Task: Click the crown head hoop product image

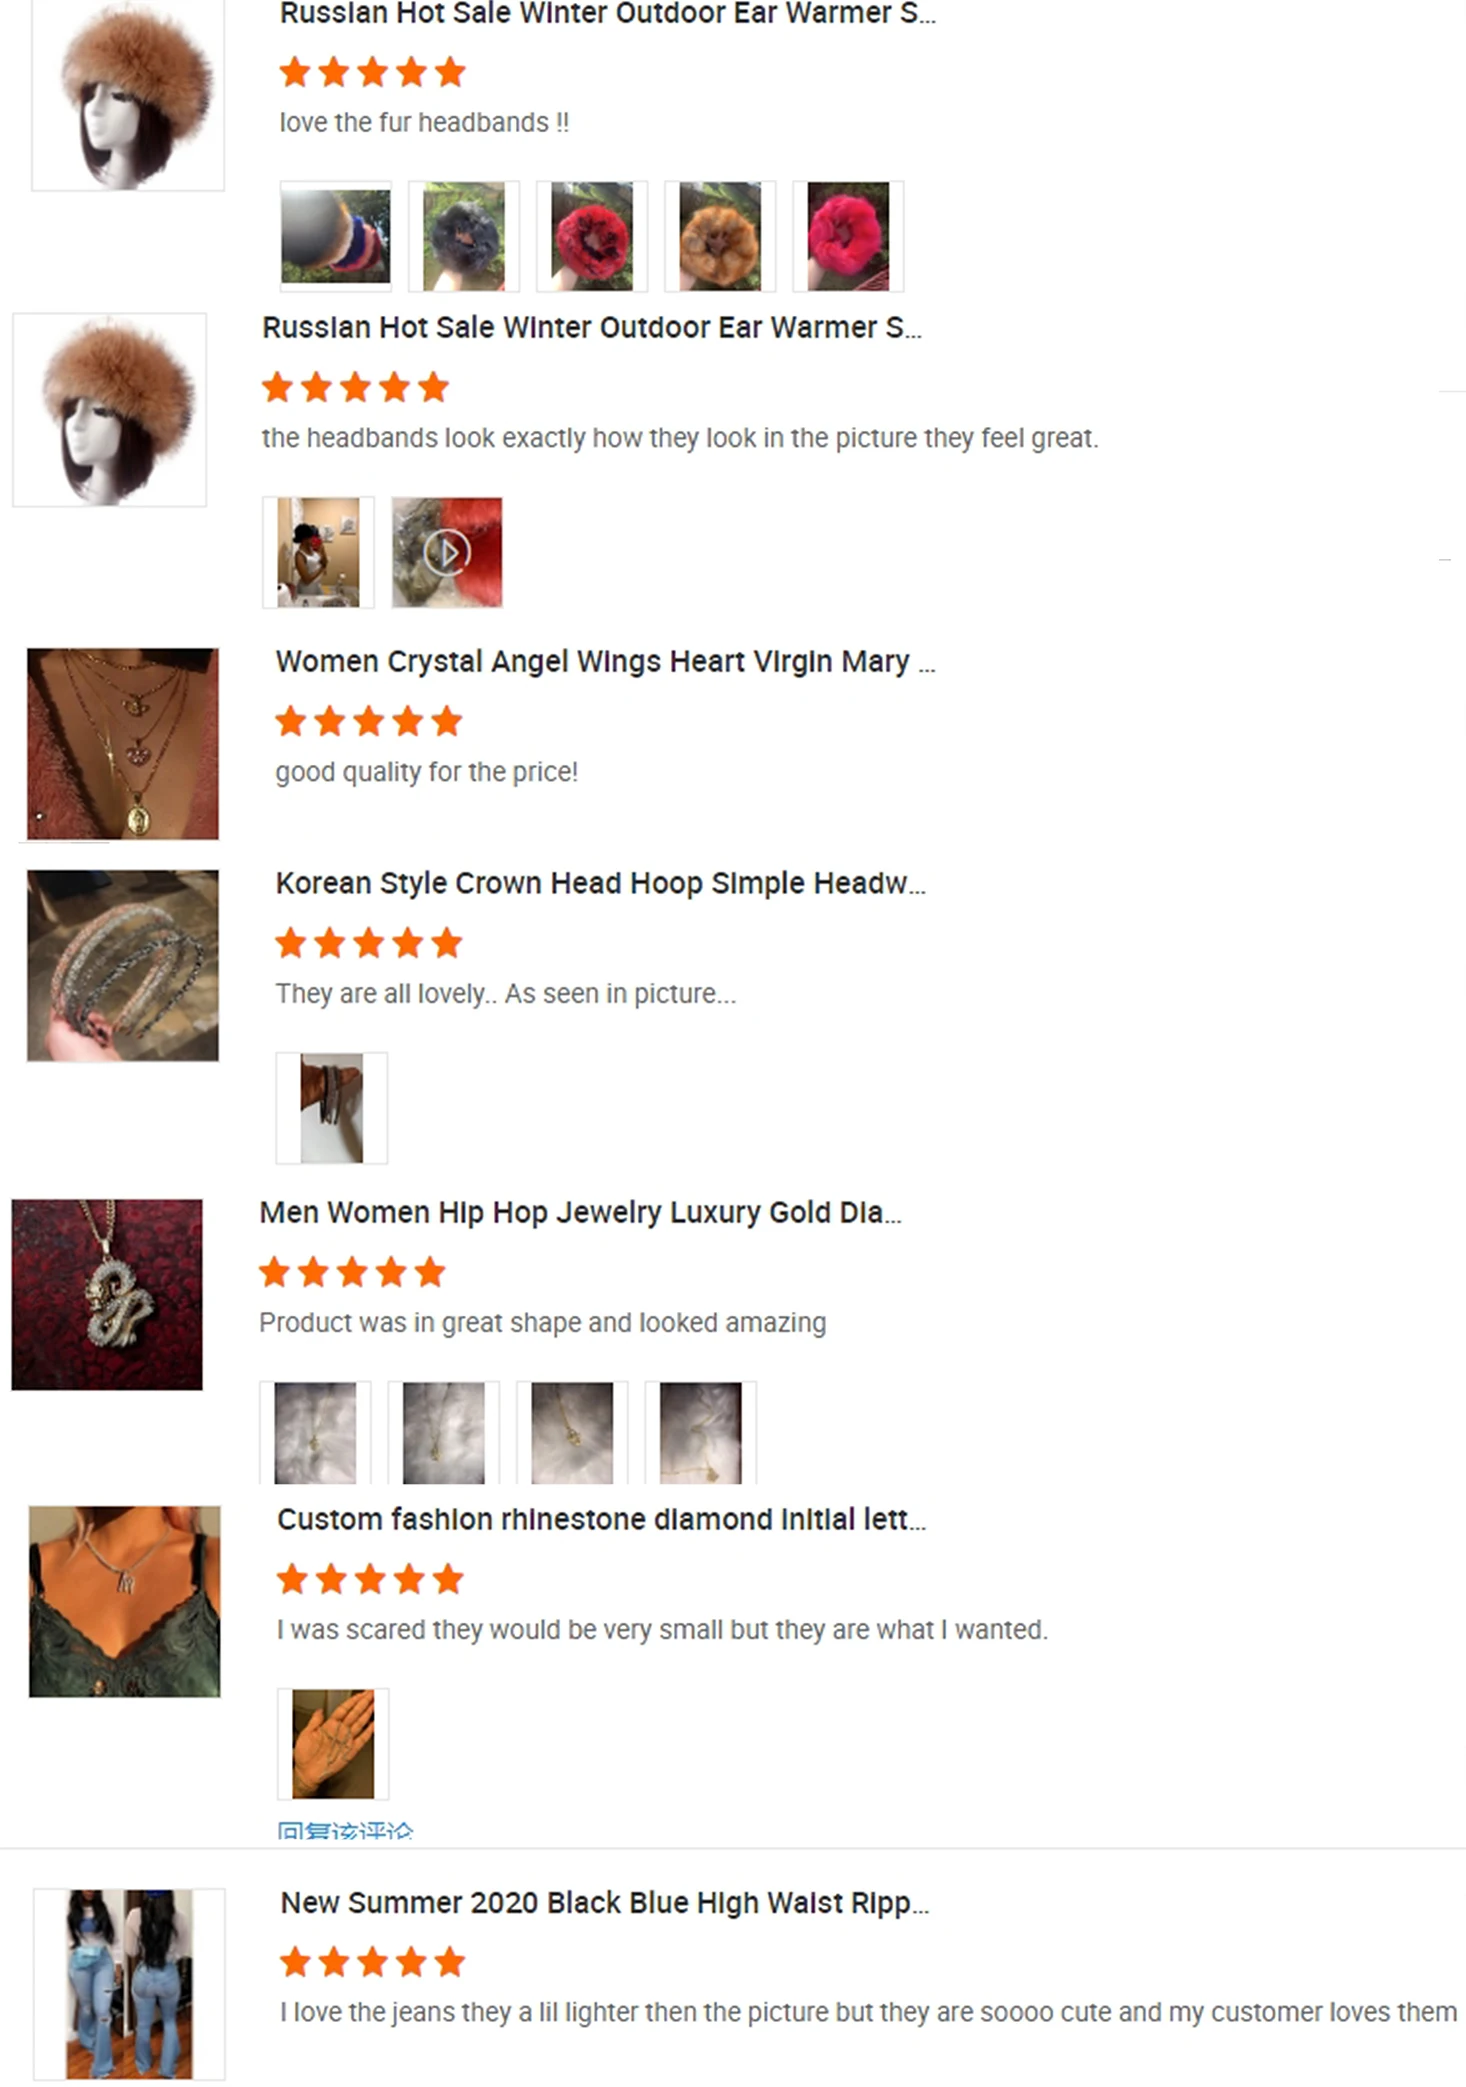Action: tap(123, 965)
